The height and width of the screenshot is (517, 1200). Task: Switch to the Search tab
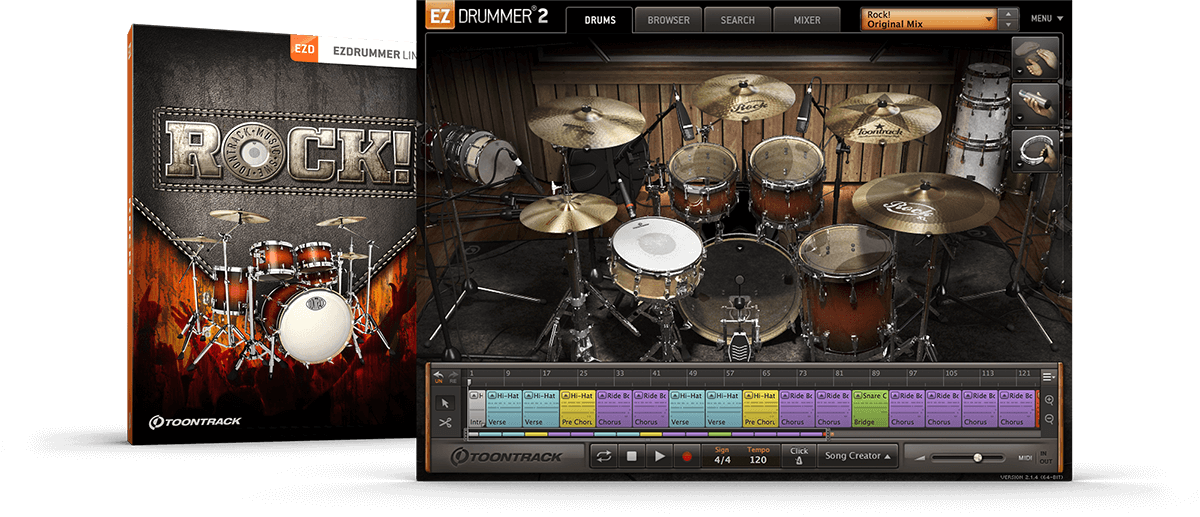pyautogui.click(x=737, y=19)
